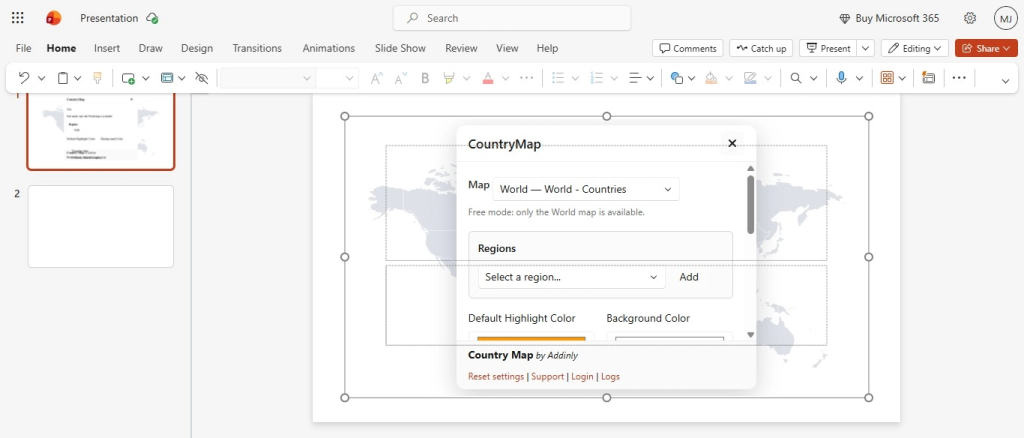Viewport: 1024px width, 438px height.
Task: Open more font options ellipsis
Action: pos(526,78)
